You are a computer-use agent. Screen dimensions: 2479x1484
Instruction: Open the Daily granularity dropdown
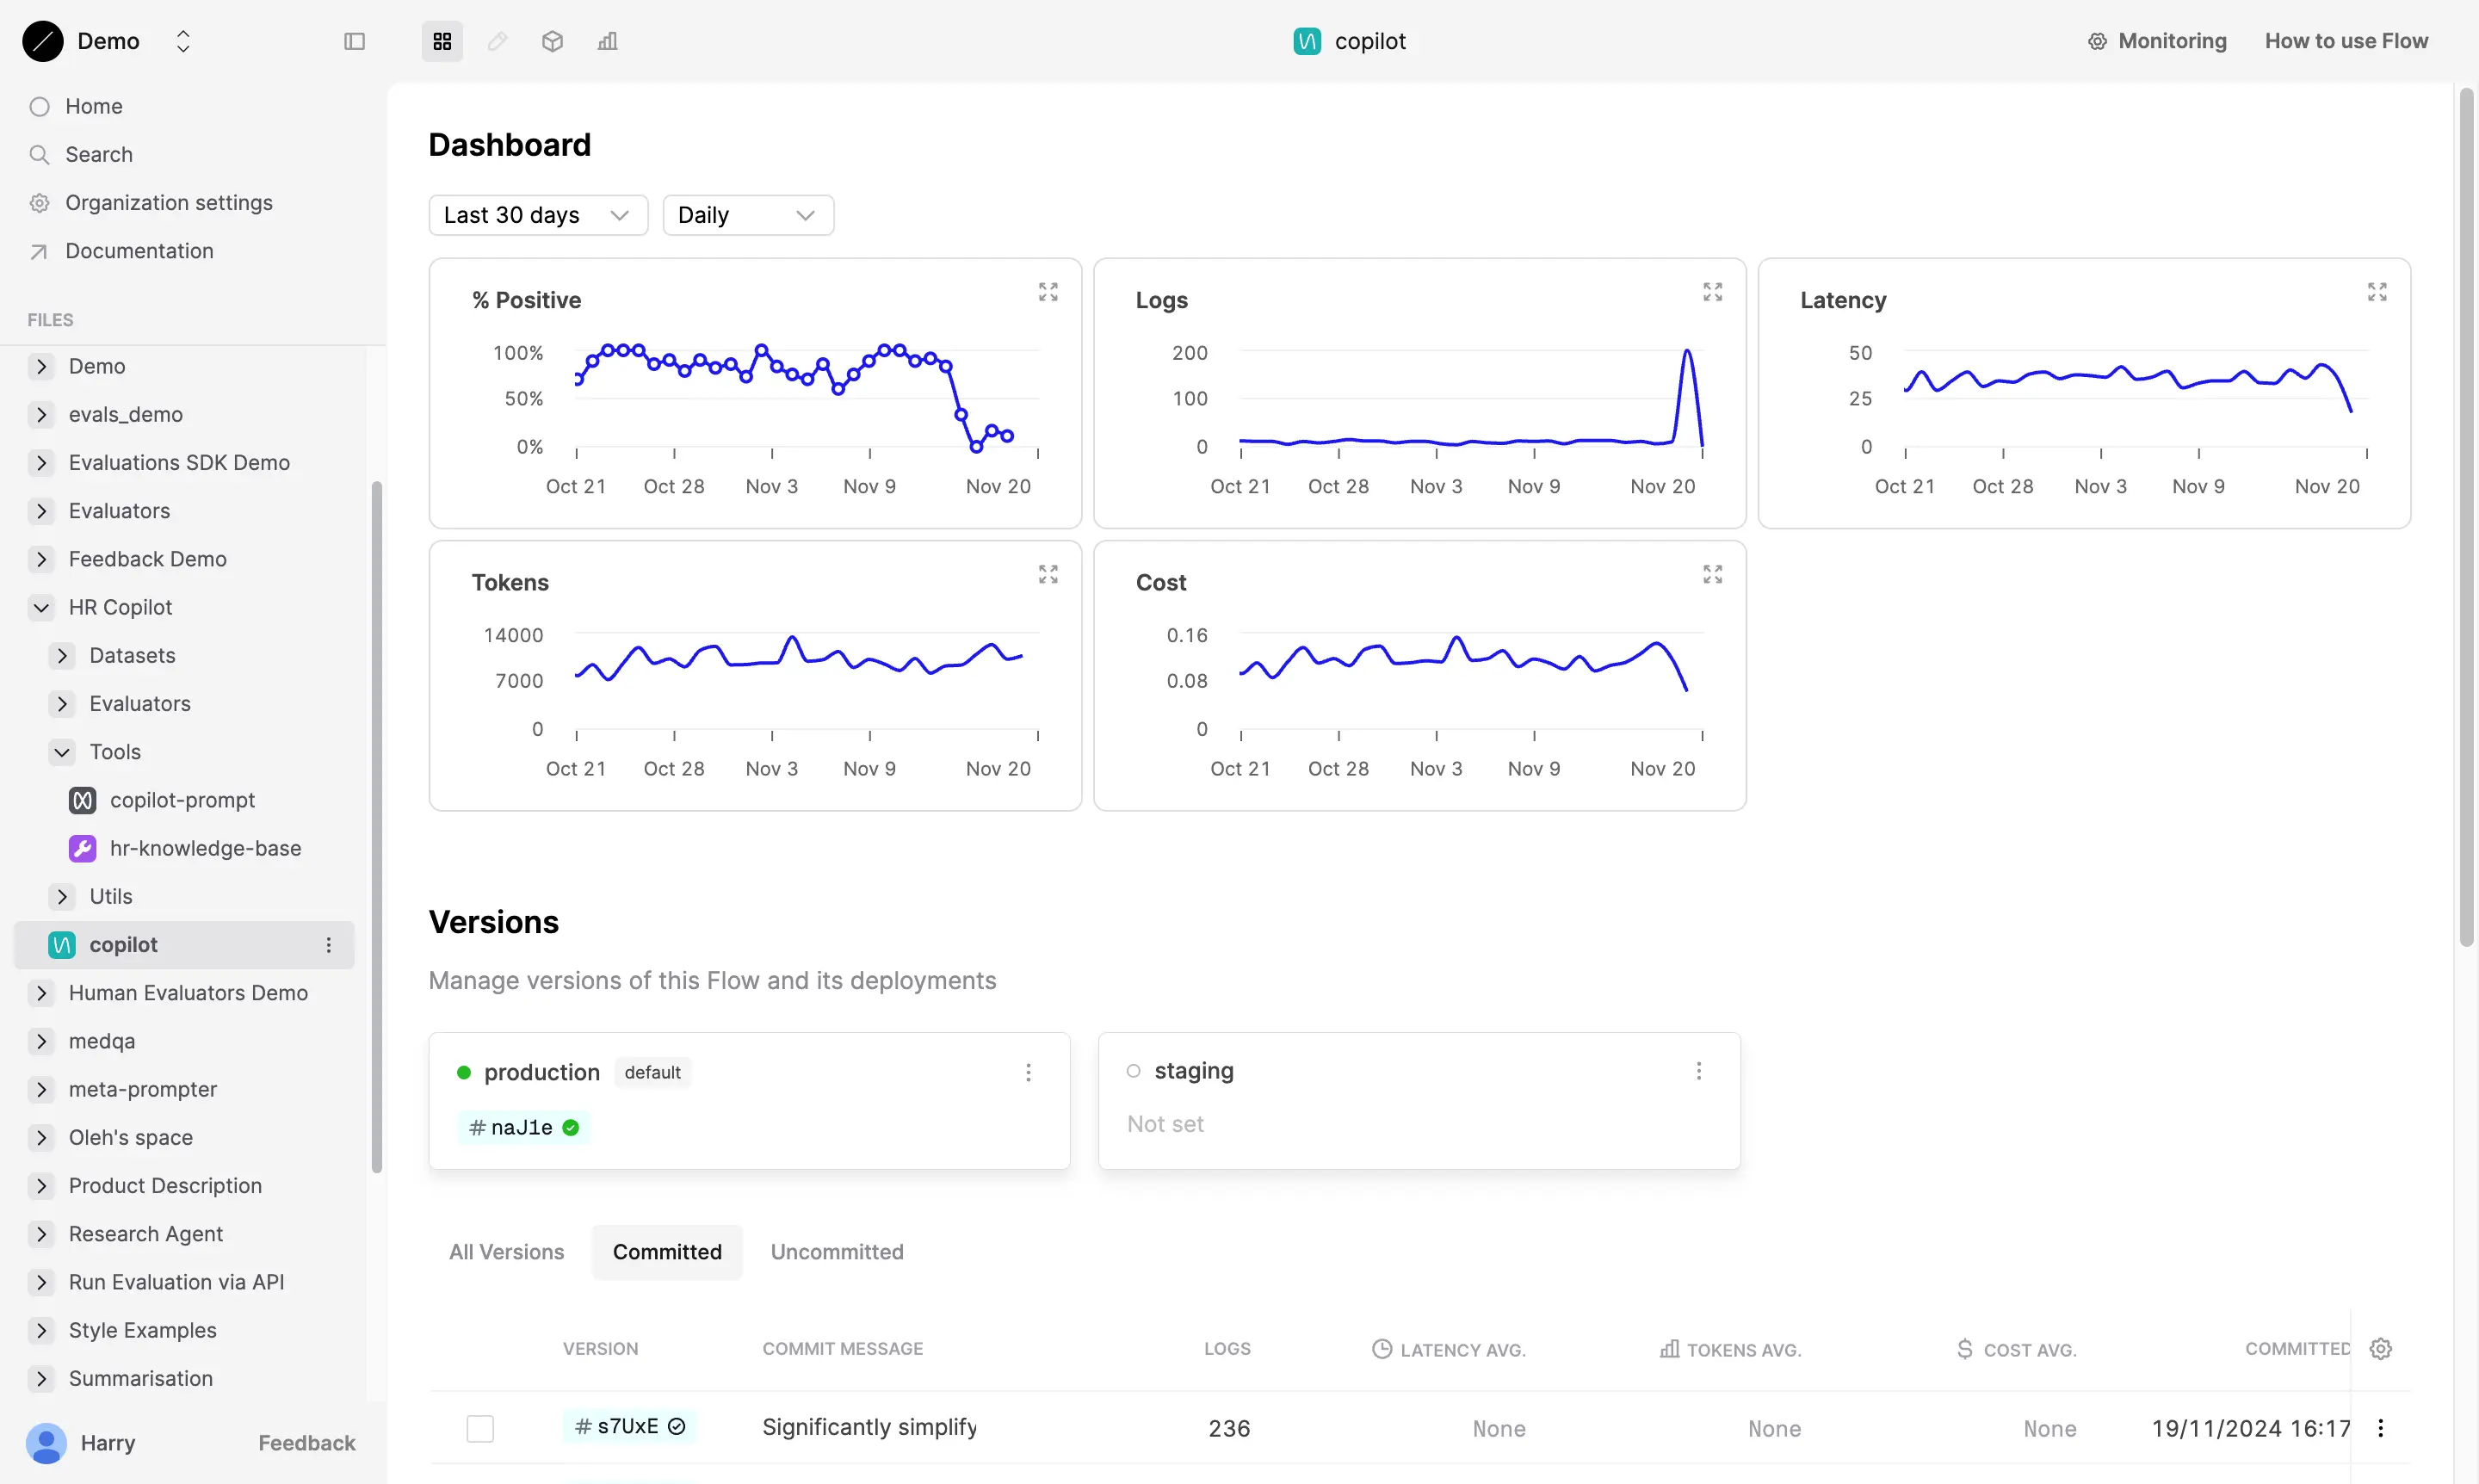(747, 214)
